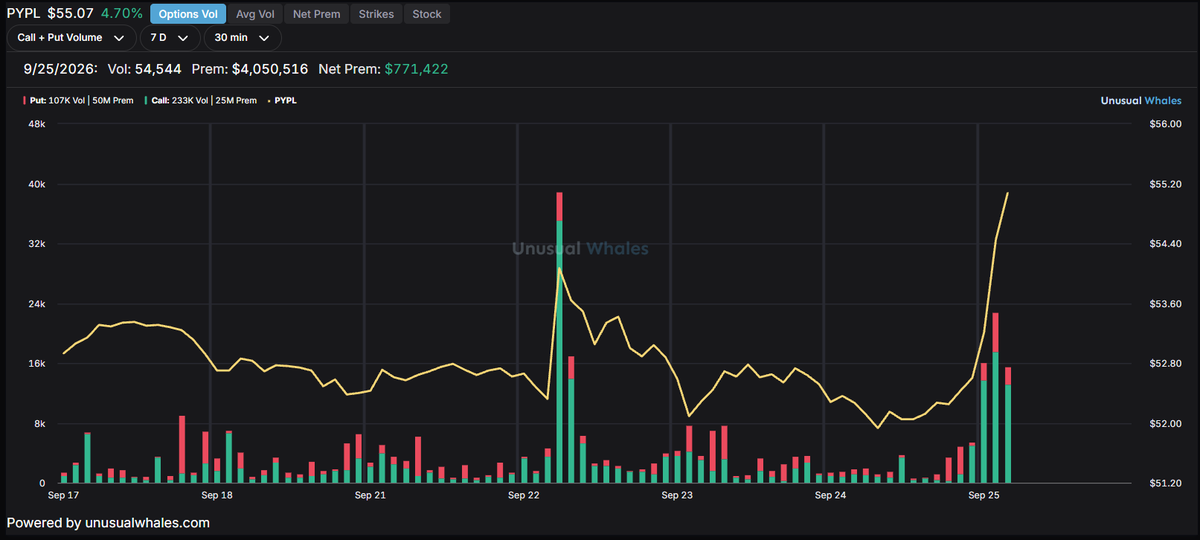
Task: Toggle the Put series in legend
Action: pos(78,100)
